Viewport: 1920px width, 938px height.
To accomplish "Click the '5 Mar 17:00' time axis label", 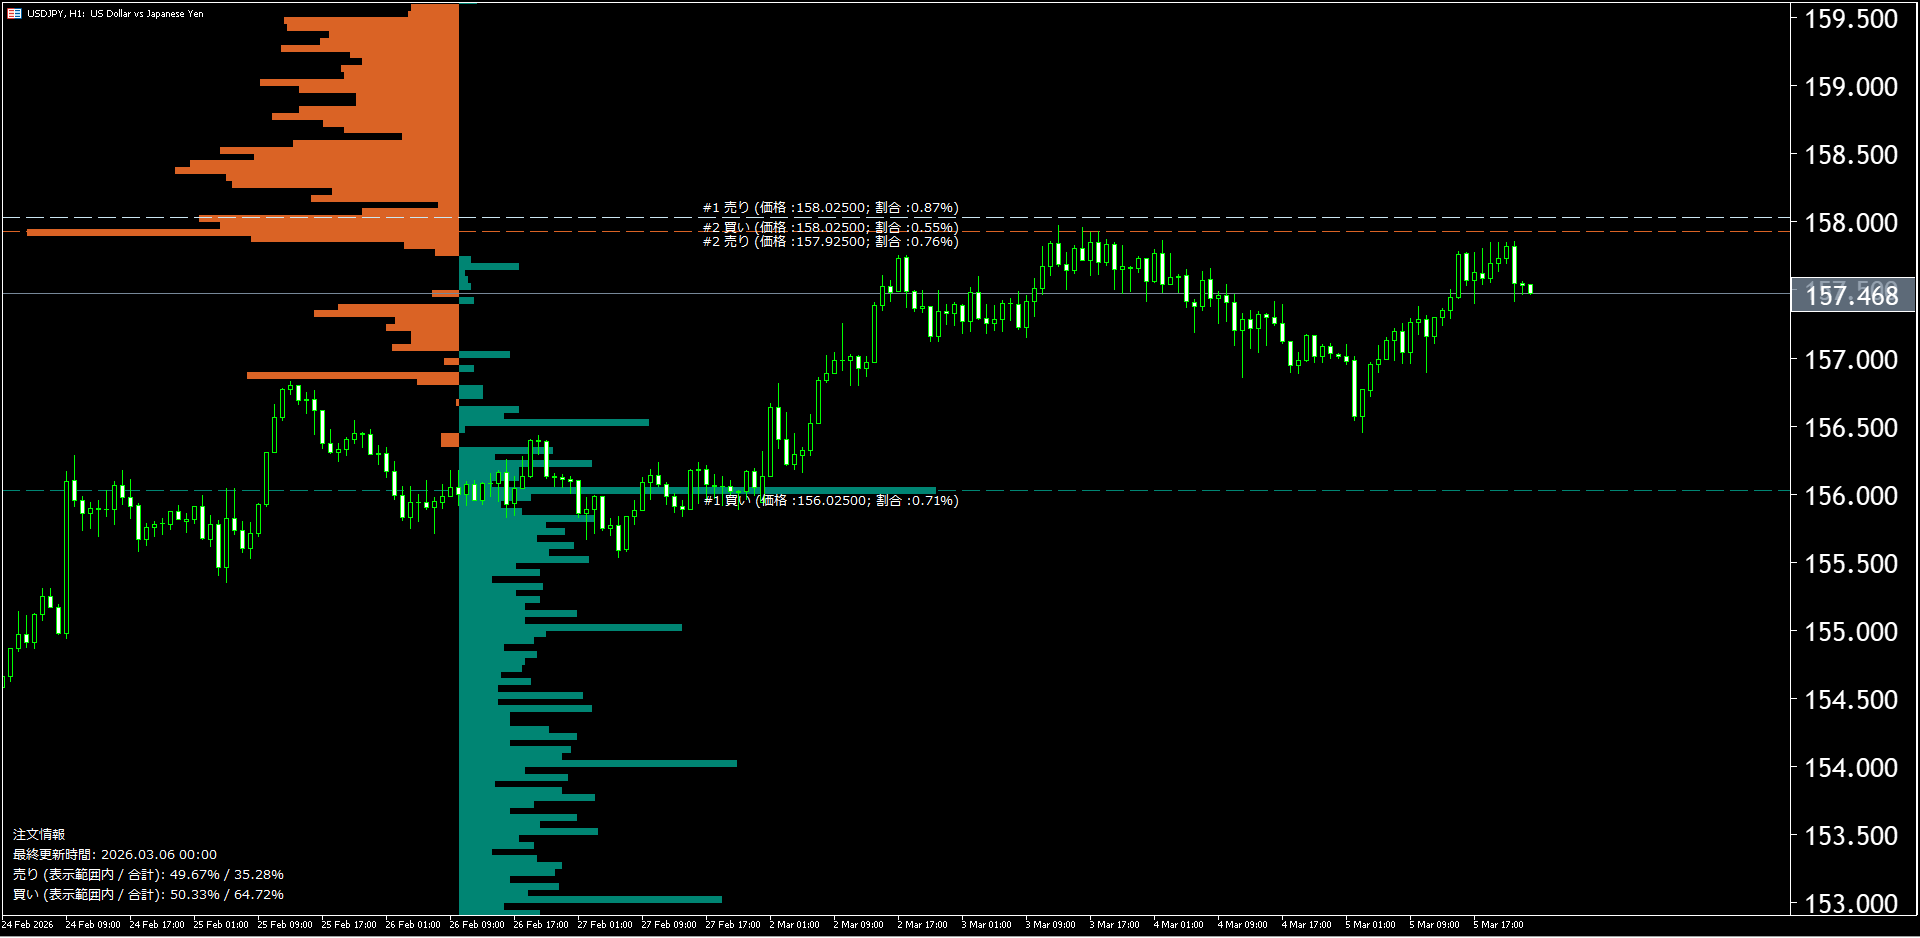I will tap(1499, 925).
